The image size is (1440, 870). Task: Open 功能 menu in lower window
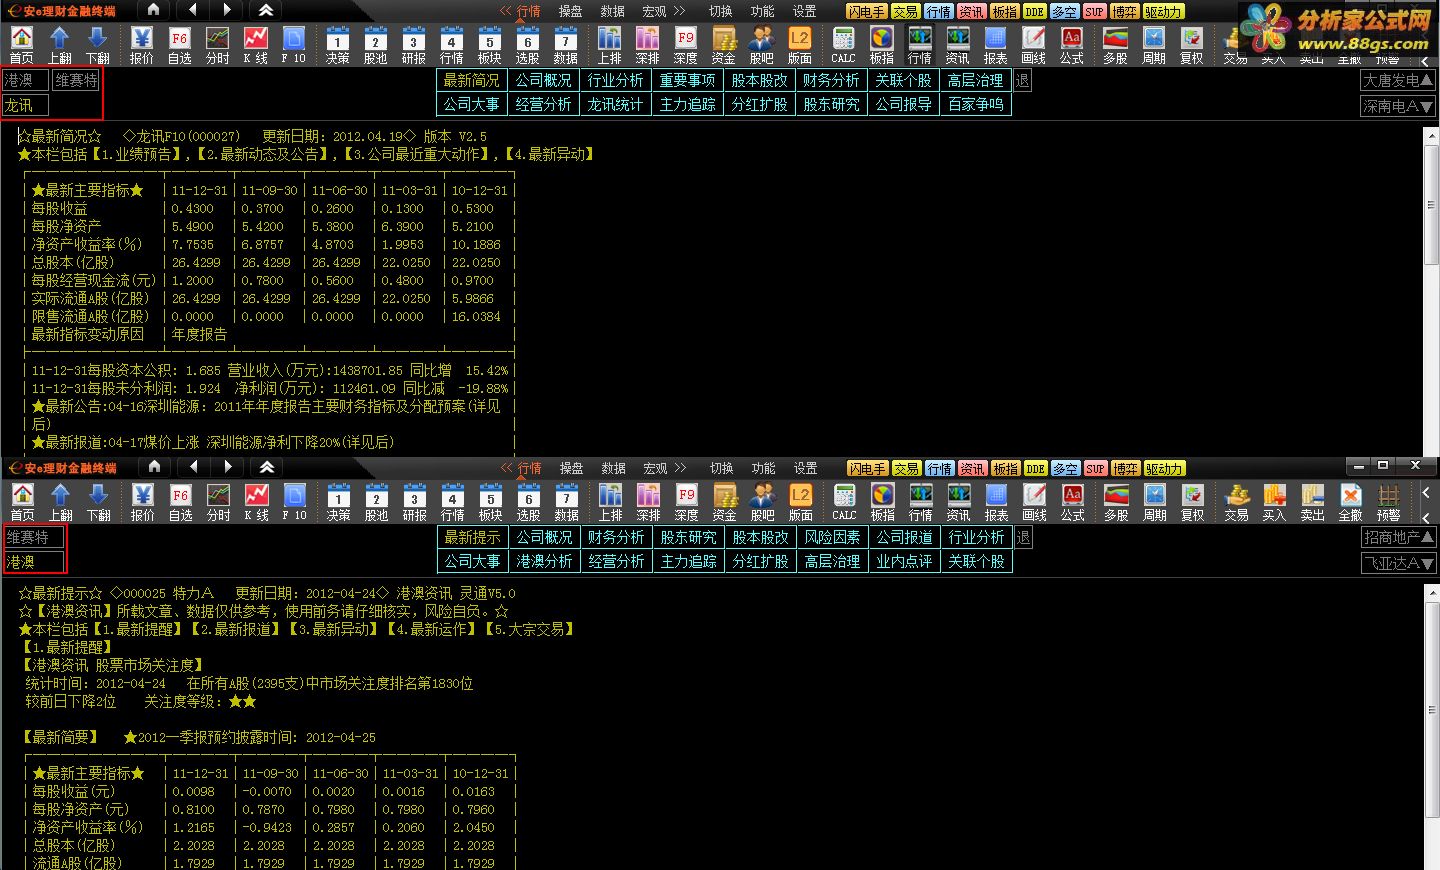point(764,468)
